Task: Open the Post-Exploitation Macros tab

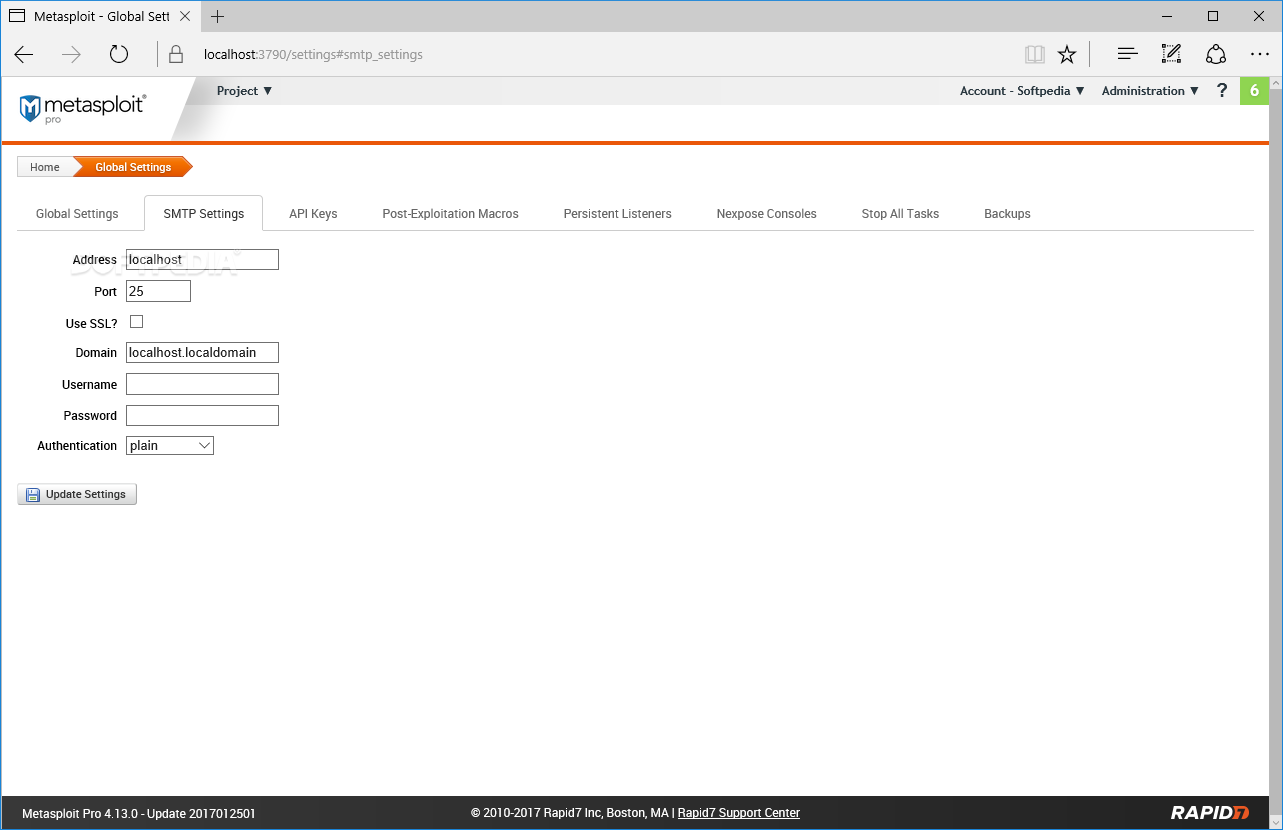Action: pyautogui.click(x=450, y=214)
